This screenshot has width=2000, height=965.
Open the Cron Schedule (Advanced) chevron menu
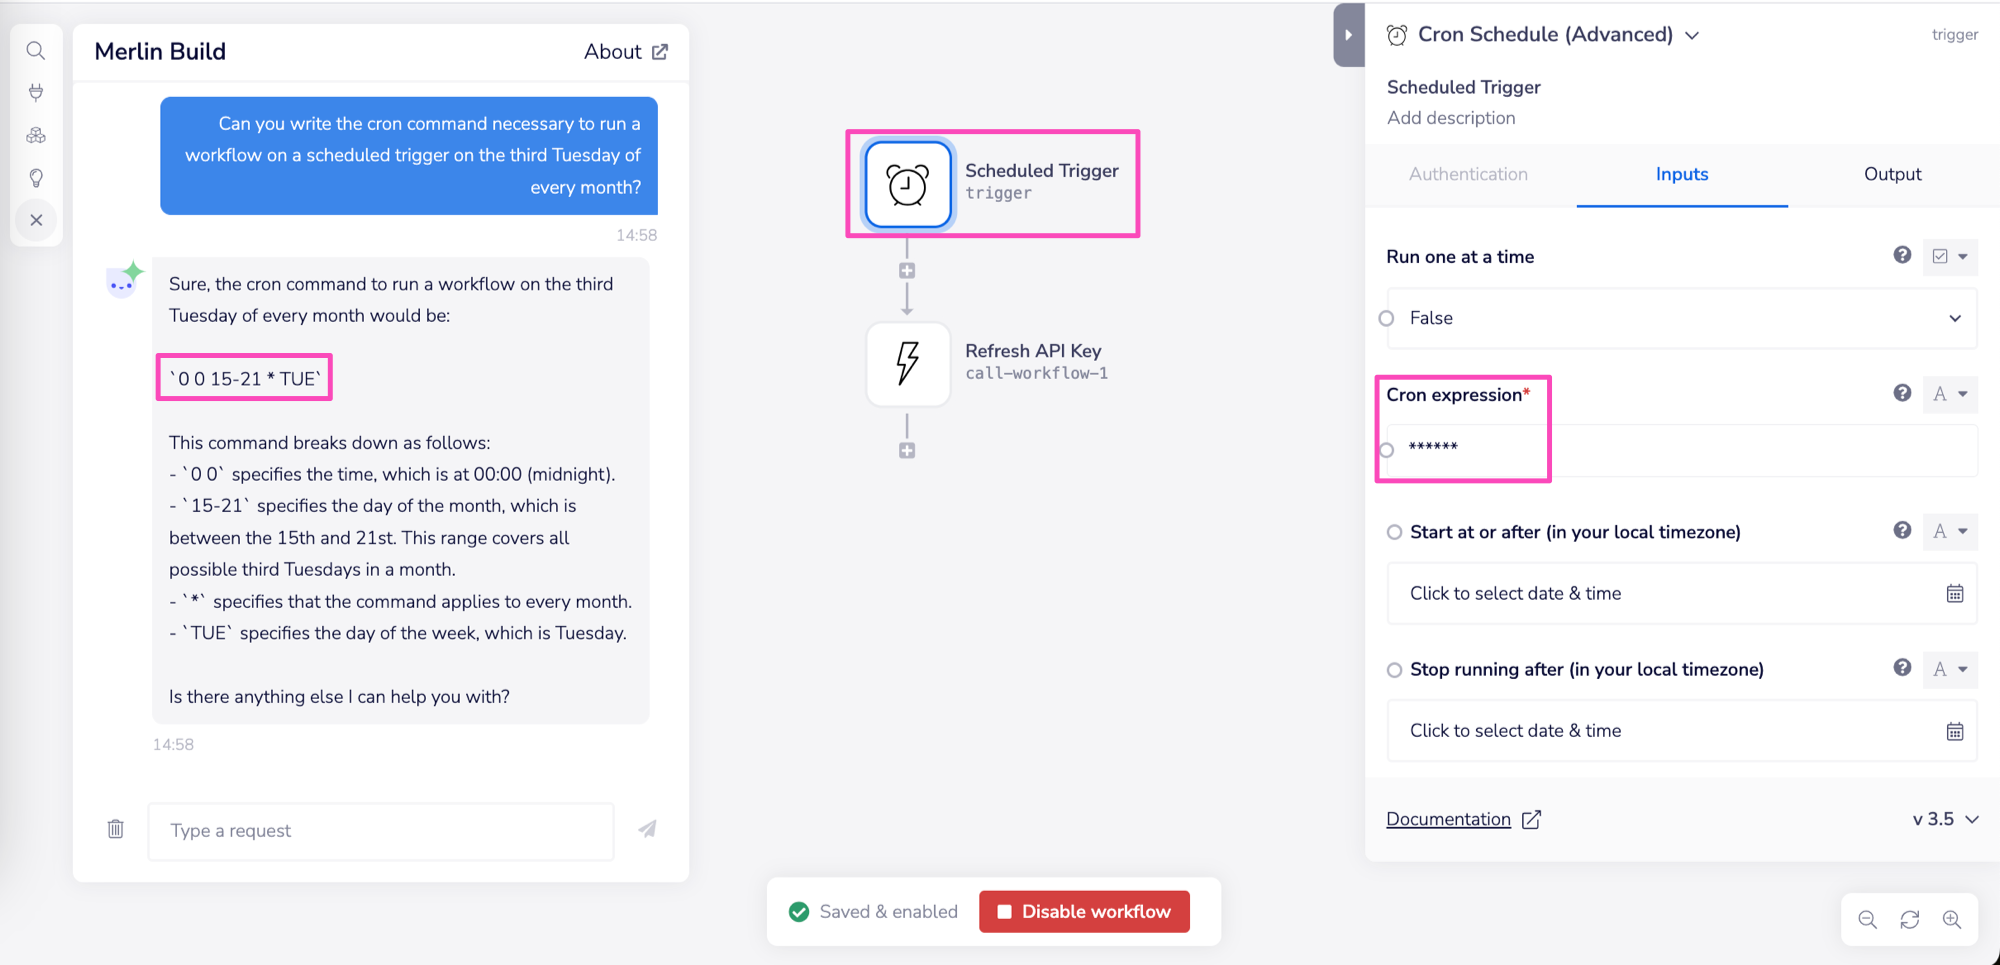pos(1692,36)
